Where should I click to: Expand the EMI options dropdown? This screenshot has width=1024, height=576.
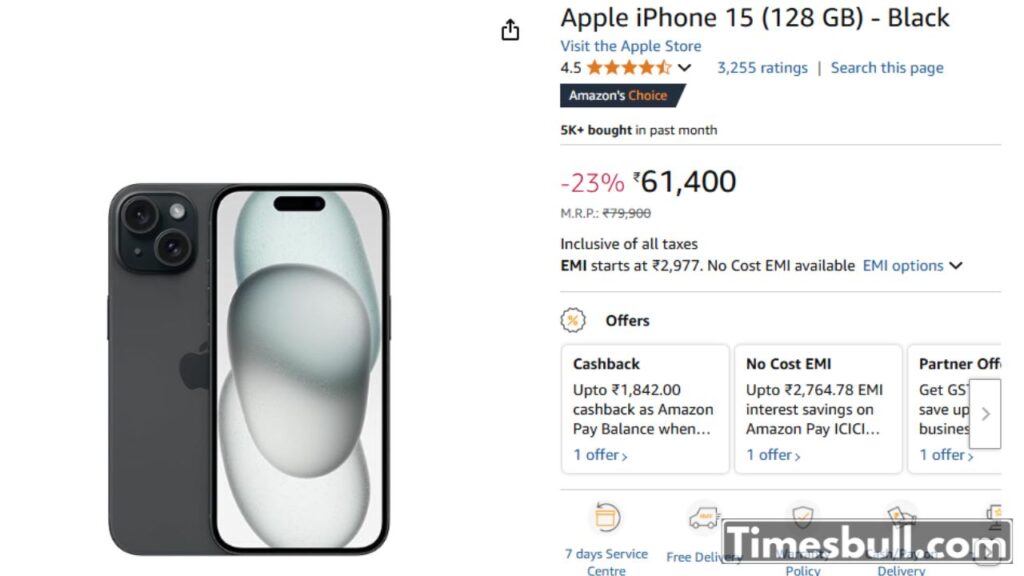(912, 266)
